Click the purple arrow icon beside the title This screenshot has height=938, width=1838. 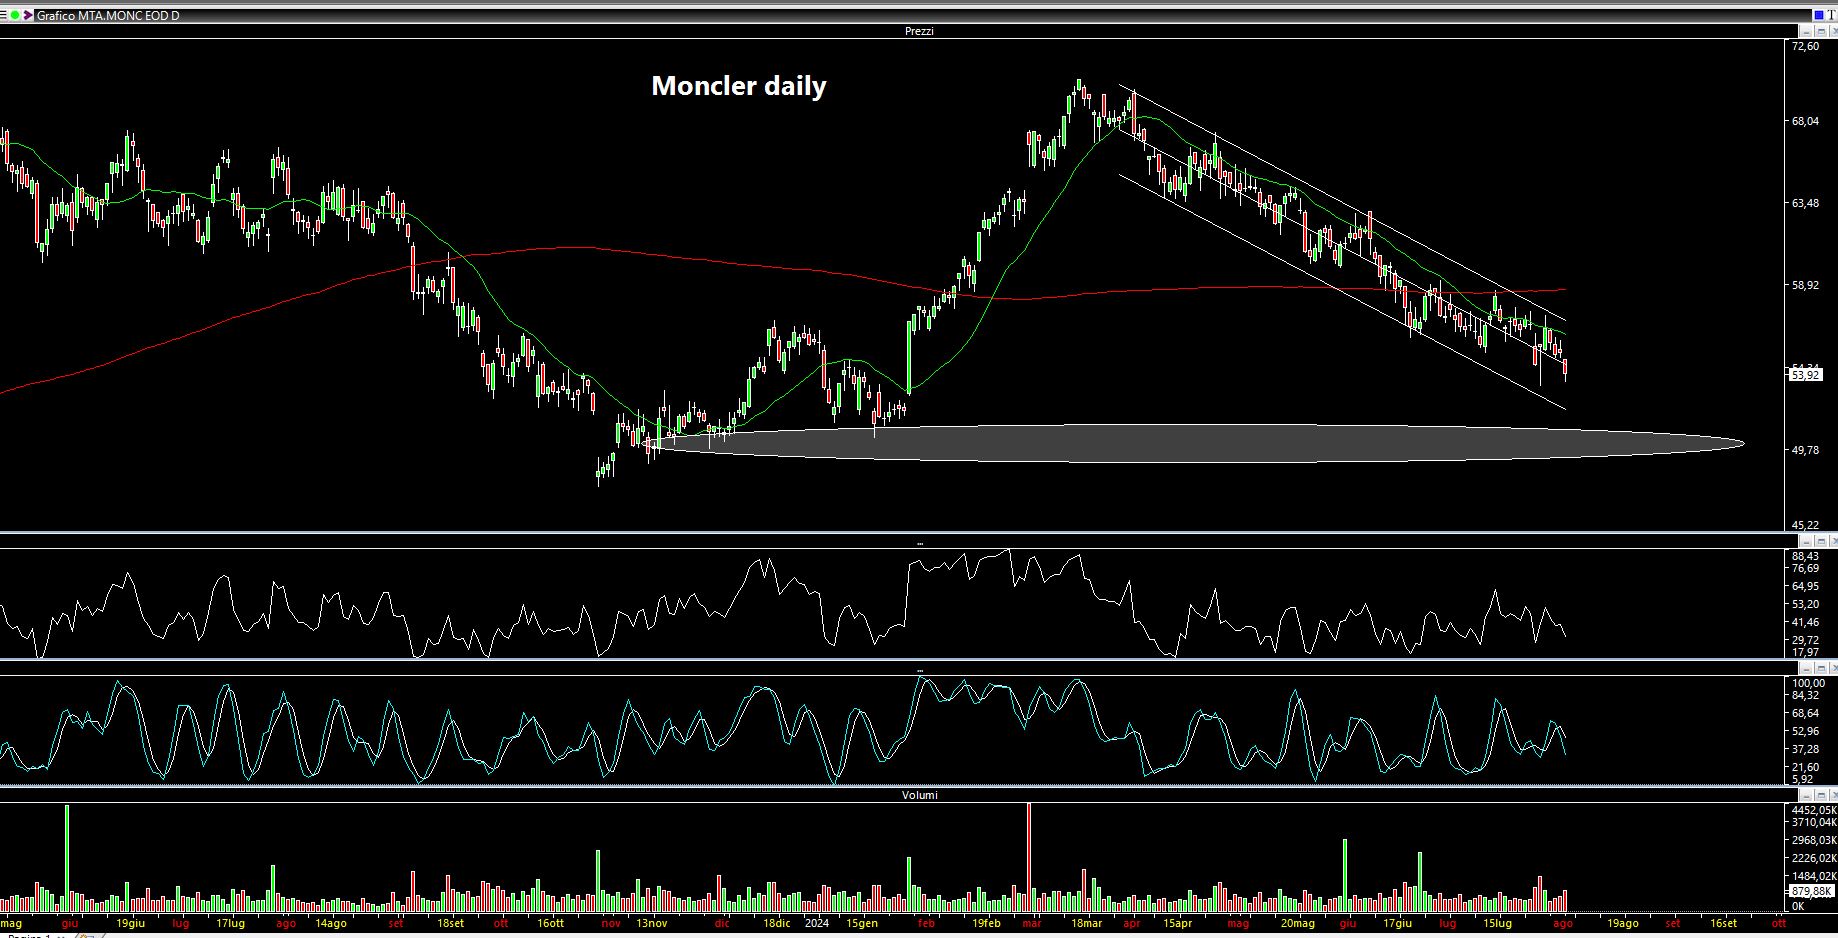coord(28,16)
